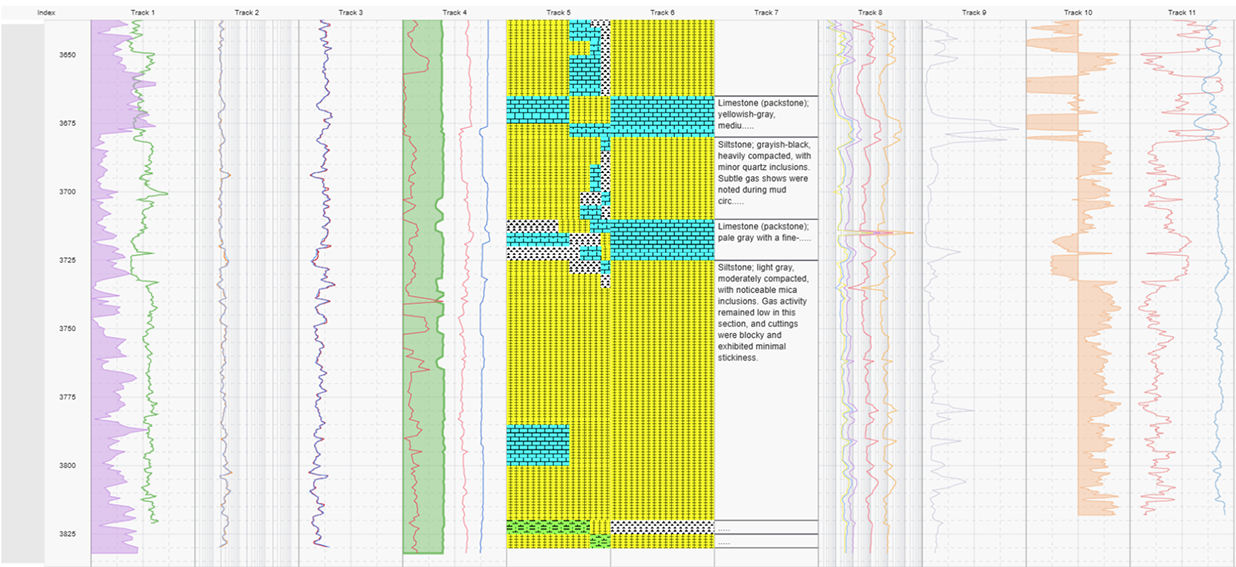Select the Track 5 header
Image resolution: width=1236 pixels, height=567 pixels.
[558, 12]
